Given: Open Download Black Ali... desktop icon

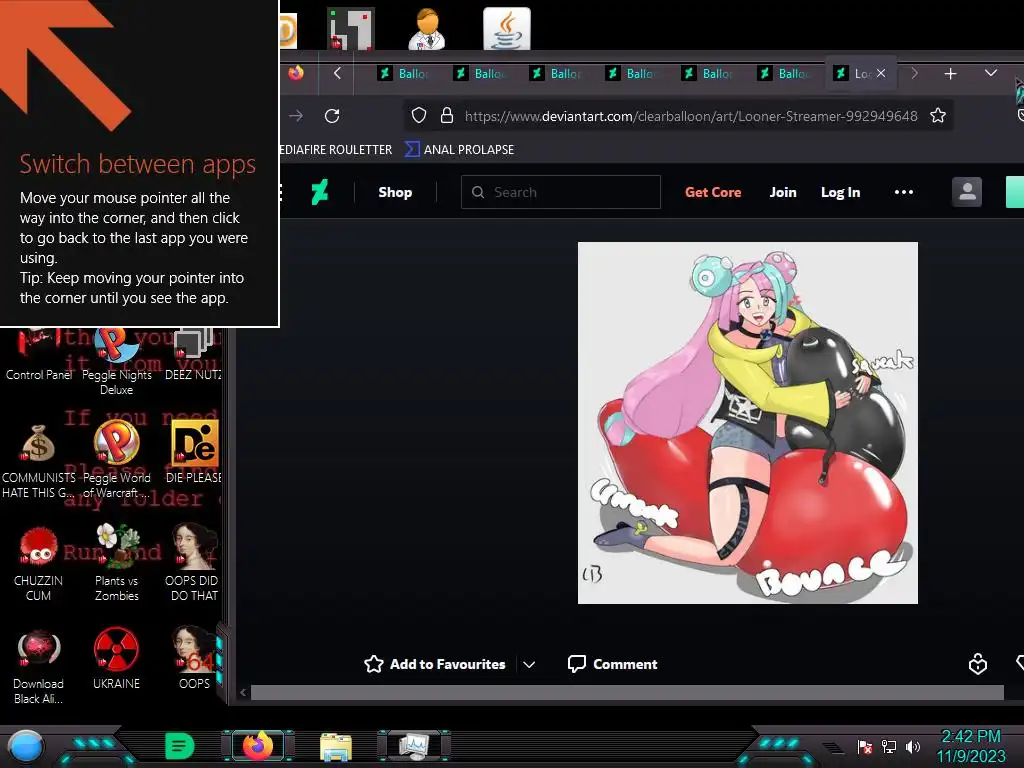Looking at the screenshot, I should point(38,667).
